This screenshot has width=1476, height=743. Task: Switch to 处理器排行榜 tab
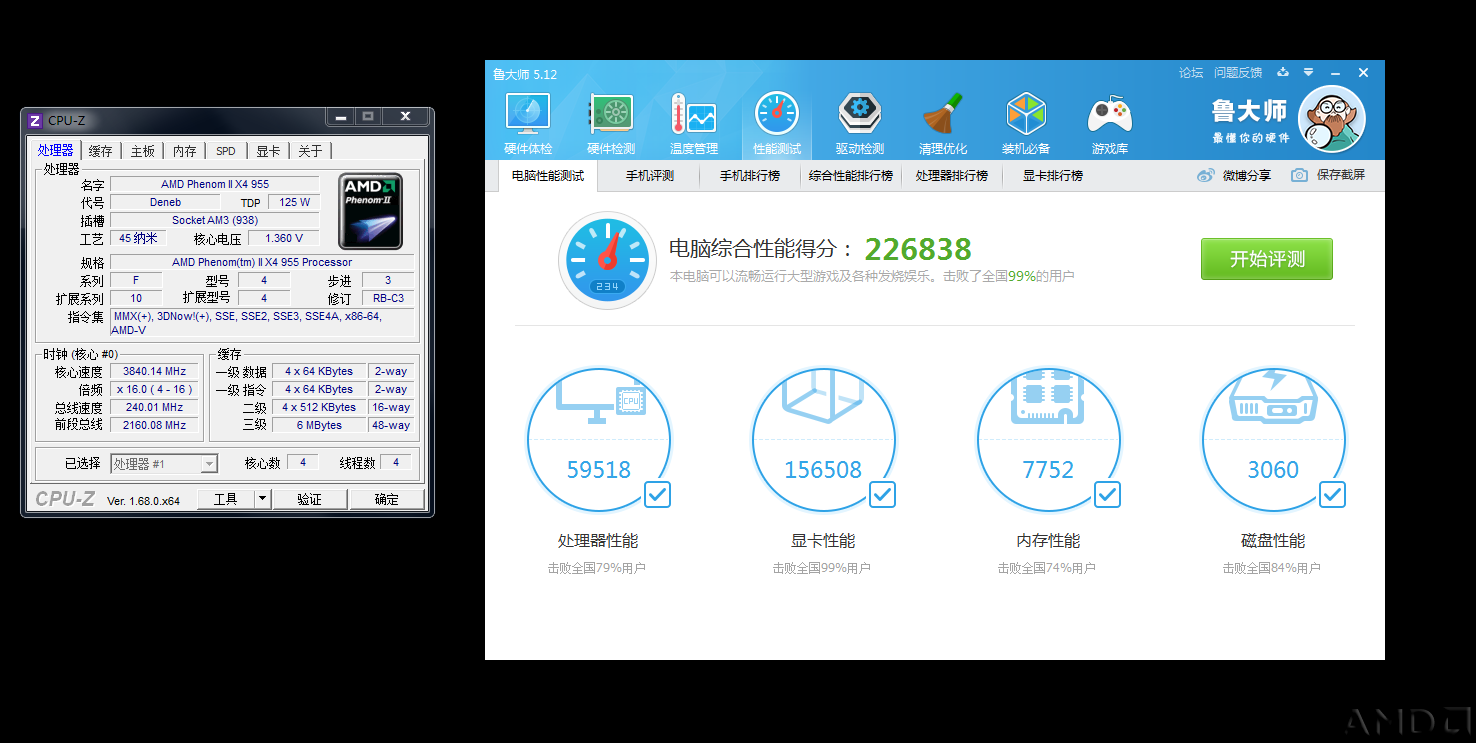tap(952, 175)
